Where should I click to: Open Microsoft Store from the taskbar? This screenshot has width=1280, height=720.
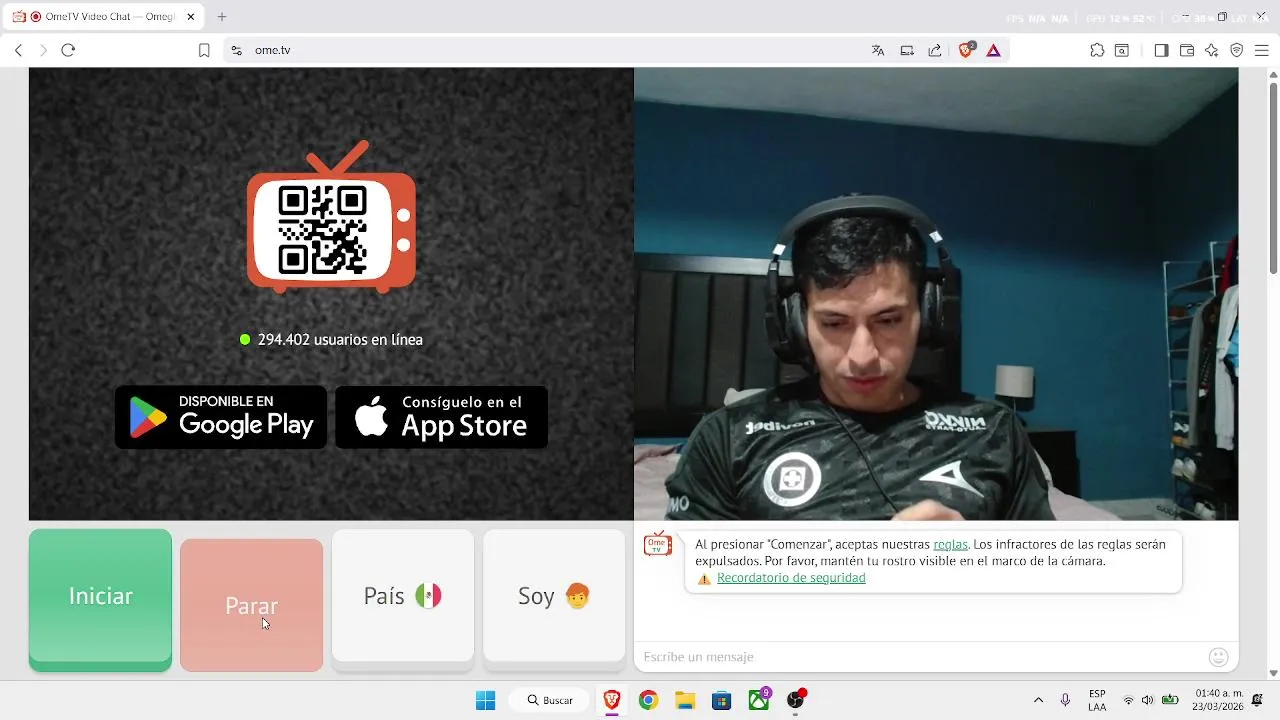pyautogui.click(x=722, y=700)
